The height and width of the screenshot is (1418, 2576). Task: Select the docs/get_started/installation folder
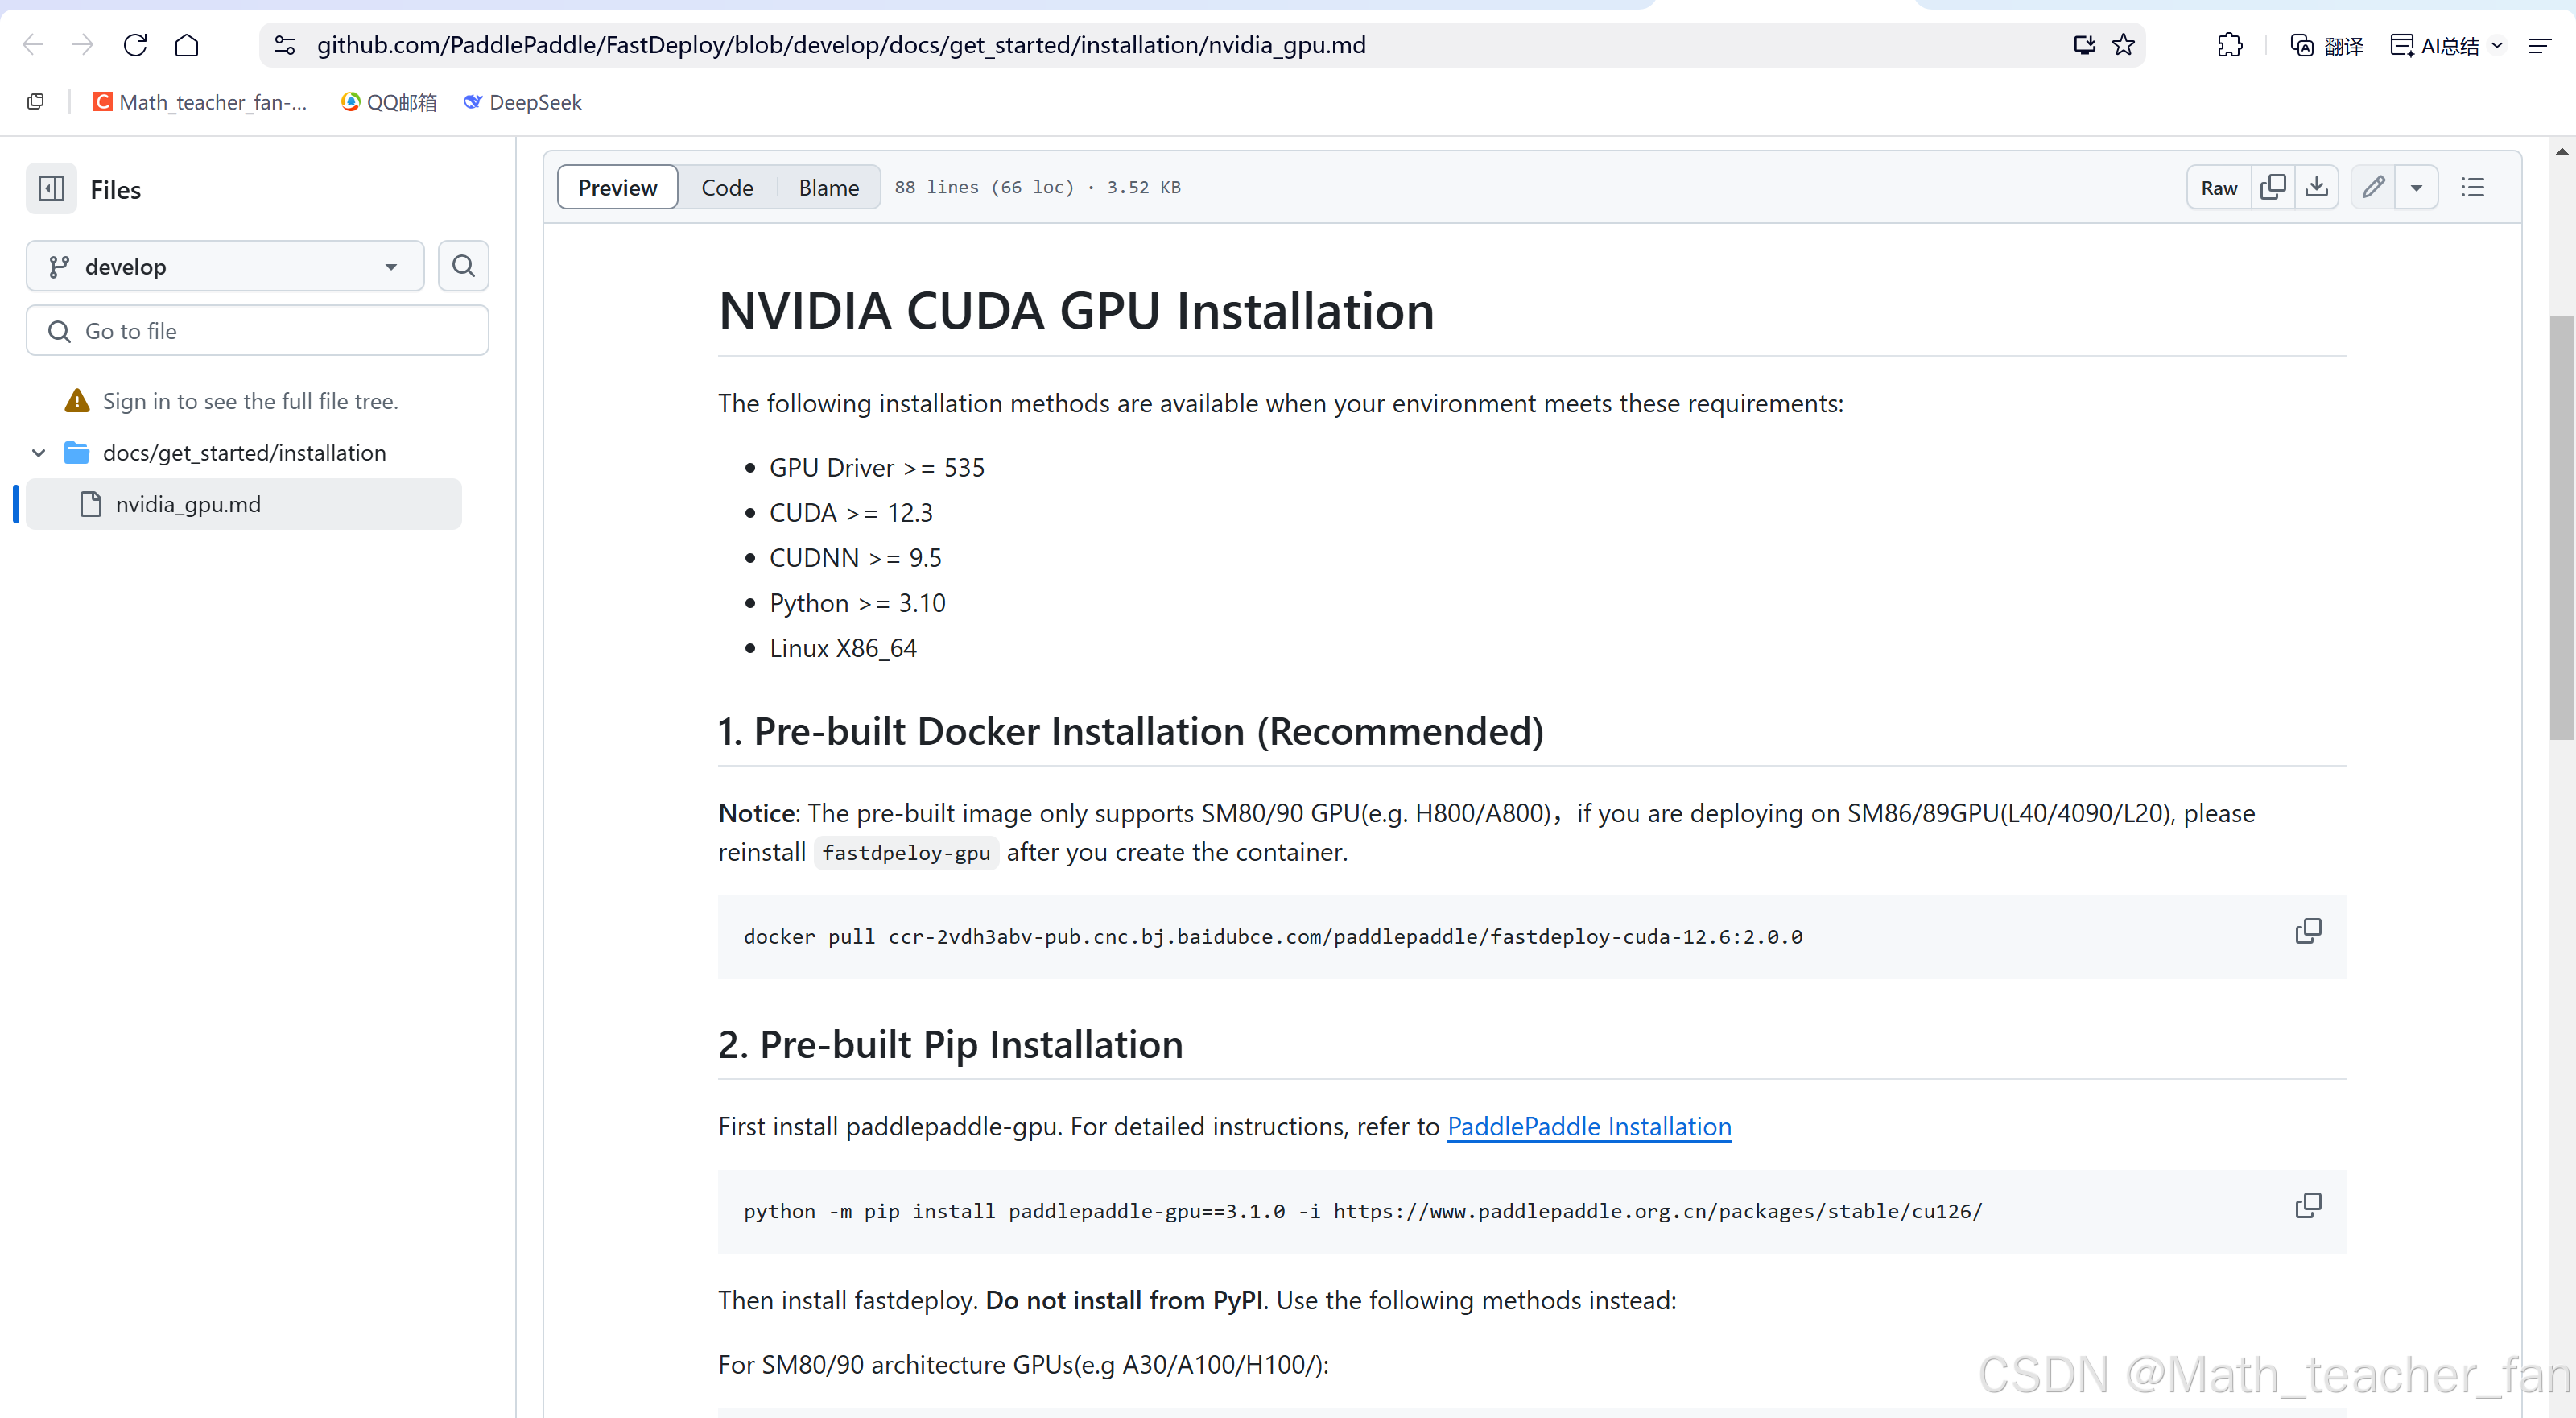pos(244,453)
